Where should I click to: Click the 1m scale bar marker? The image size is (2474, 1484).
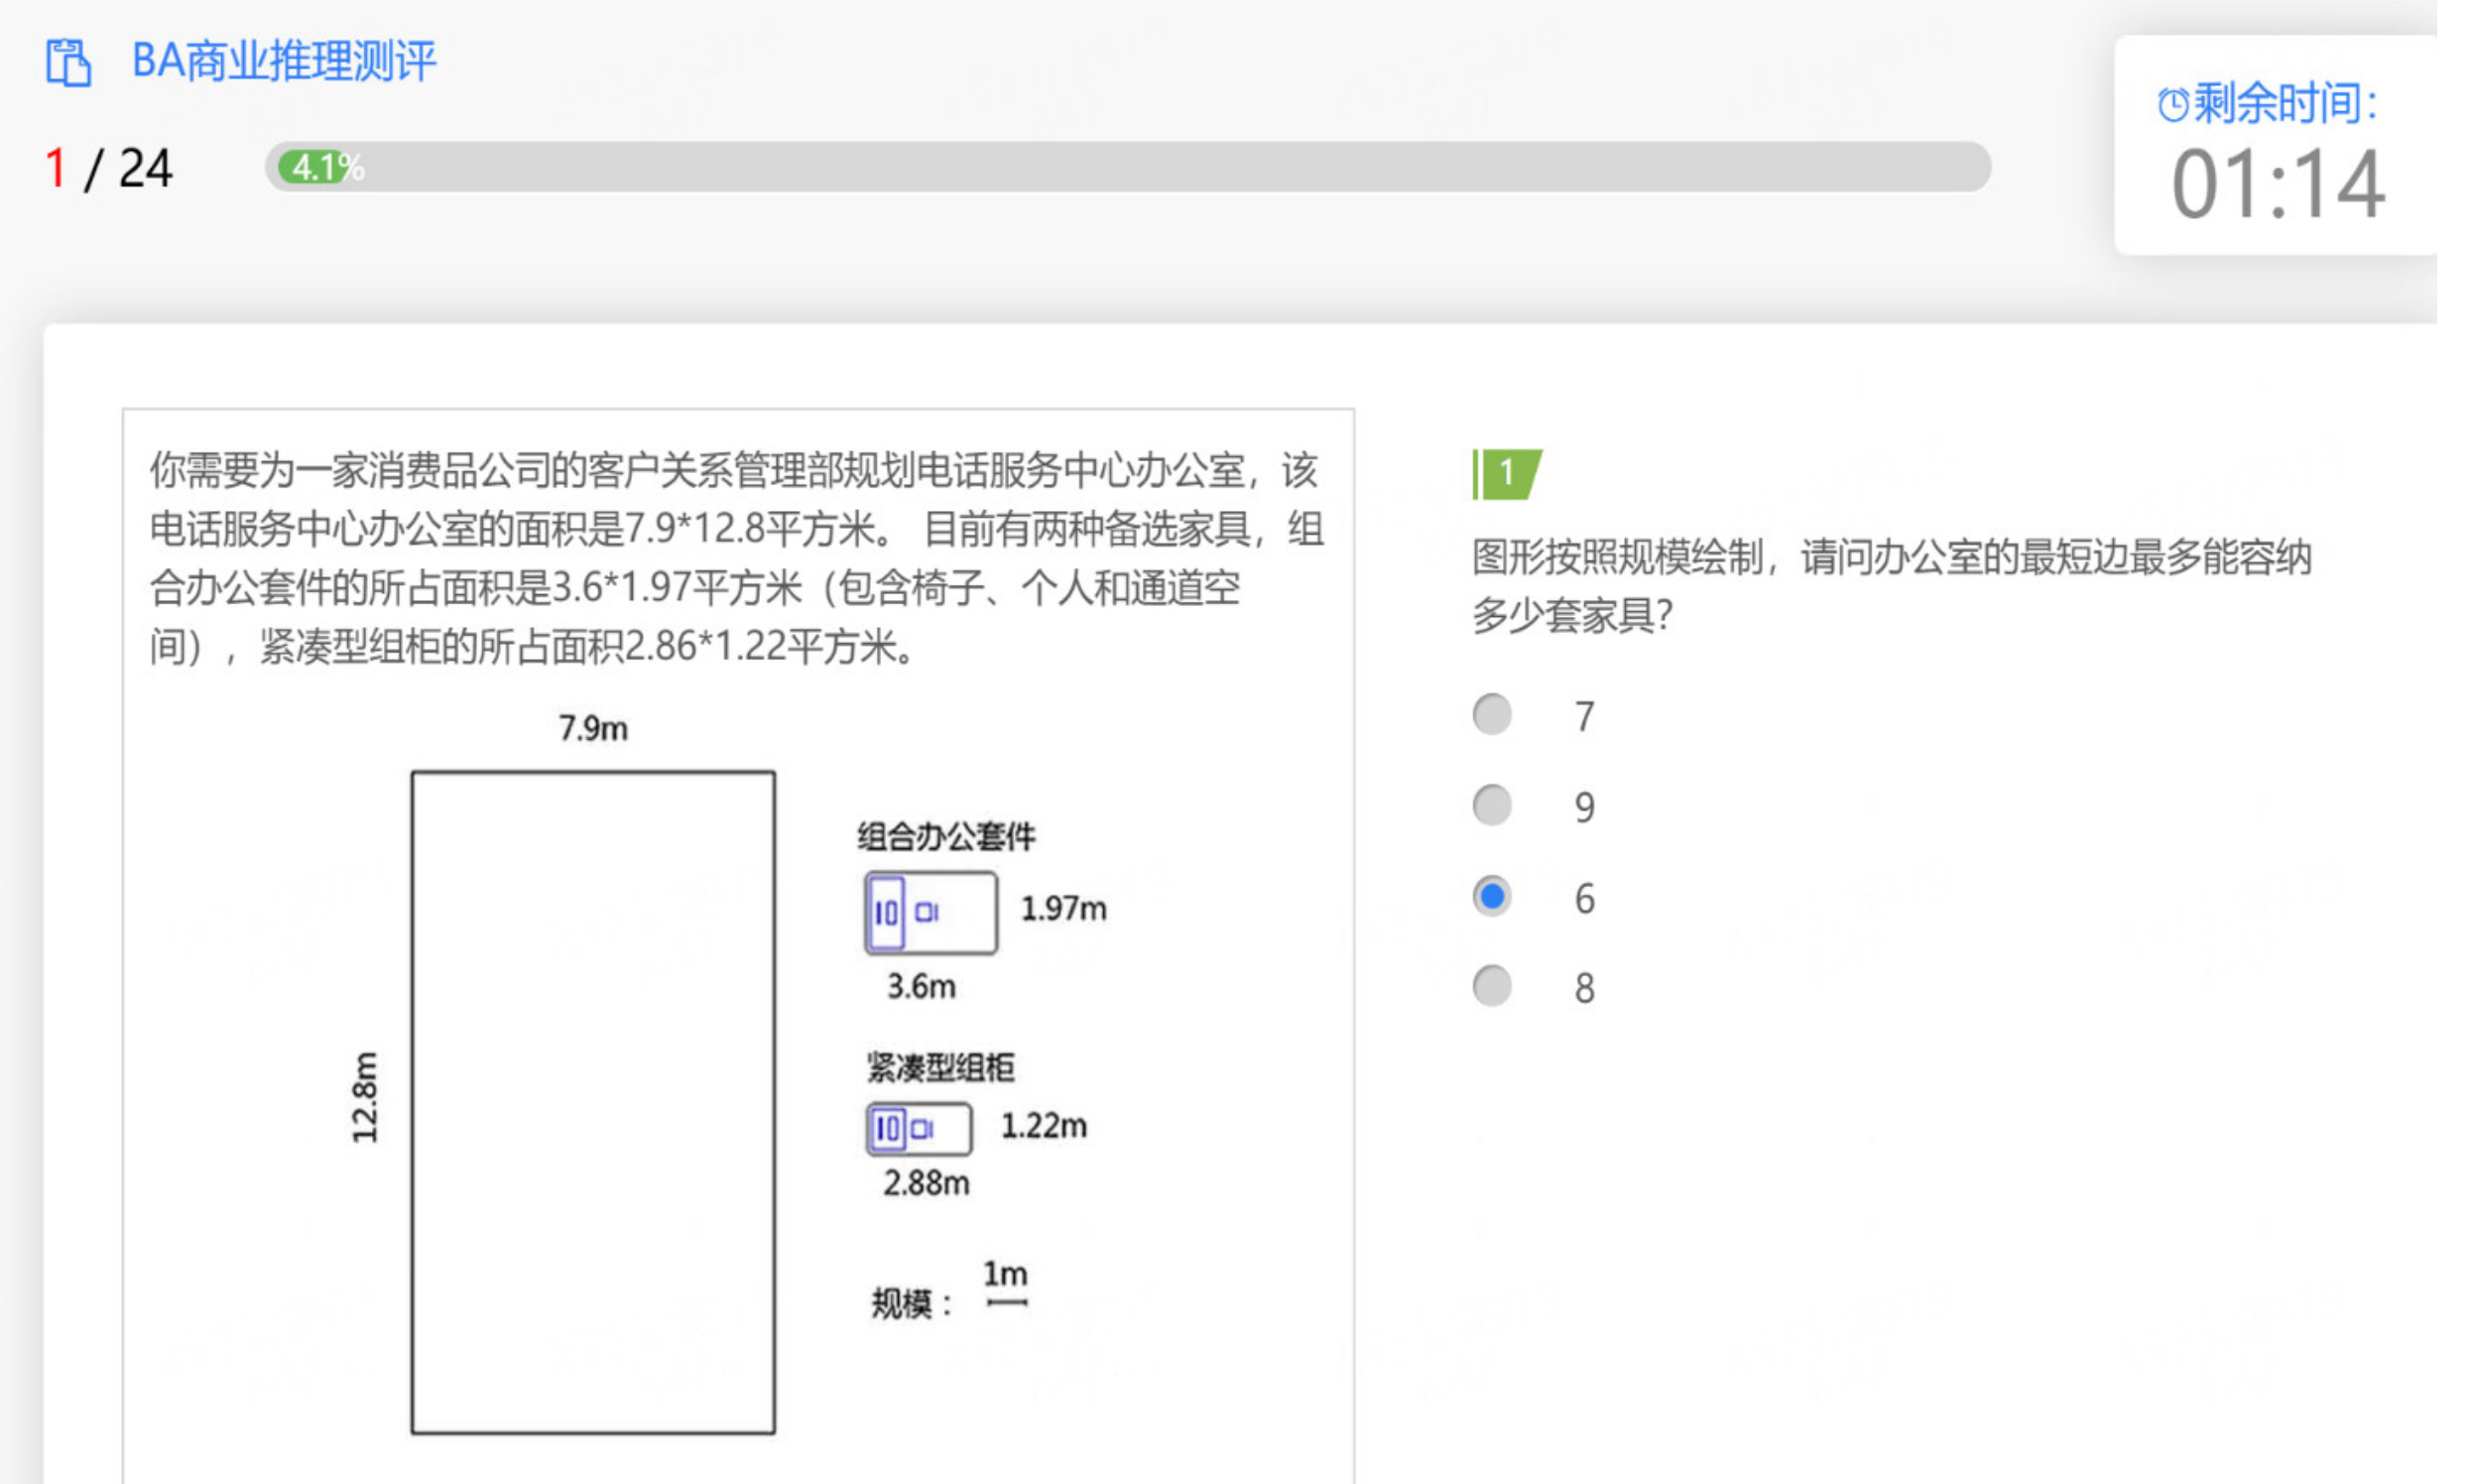[1006, 1302]
